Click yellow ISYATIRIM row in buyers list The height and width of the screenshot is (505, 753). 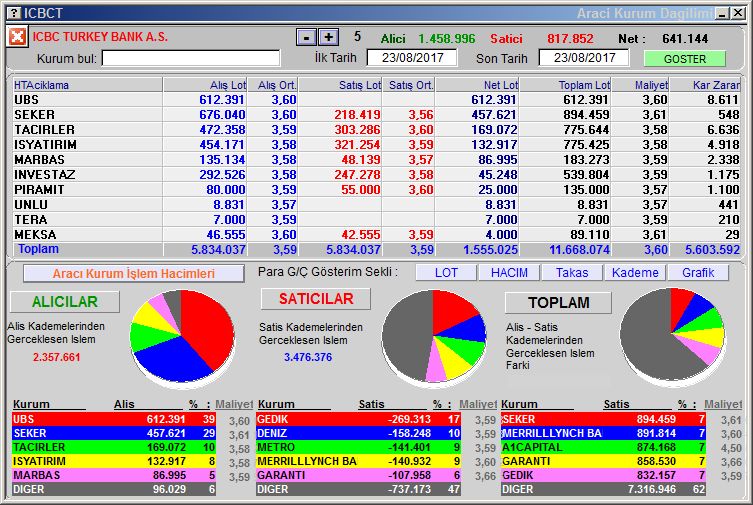(114, 461)
